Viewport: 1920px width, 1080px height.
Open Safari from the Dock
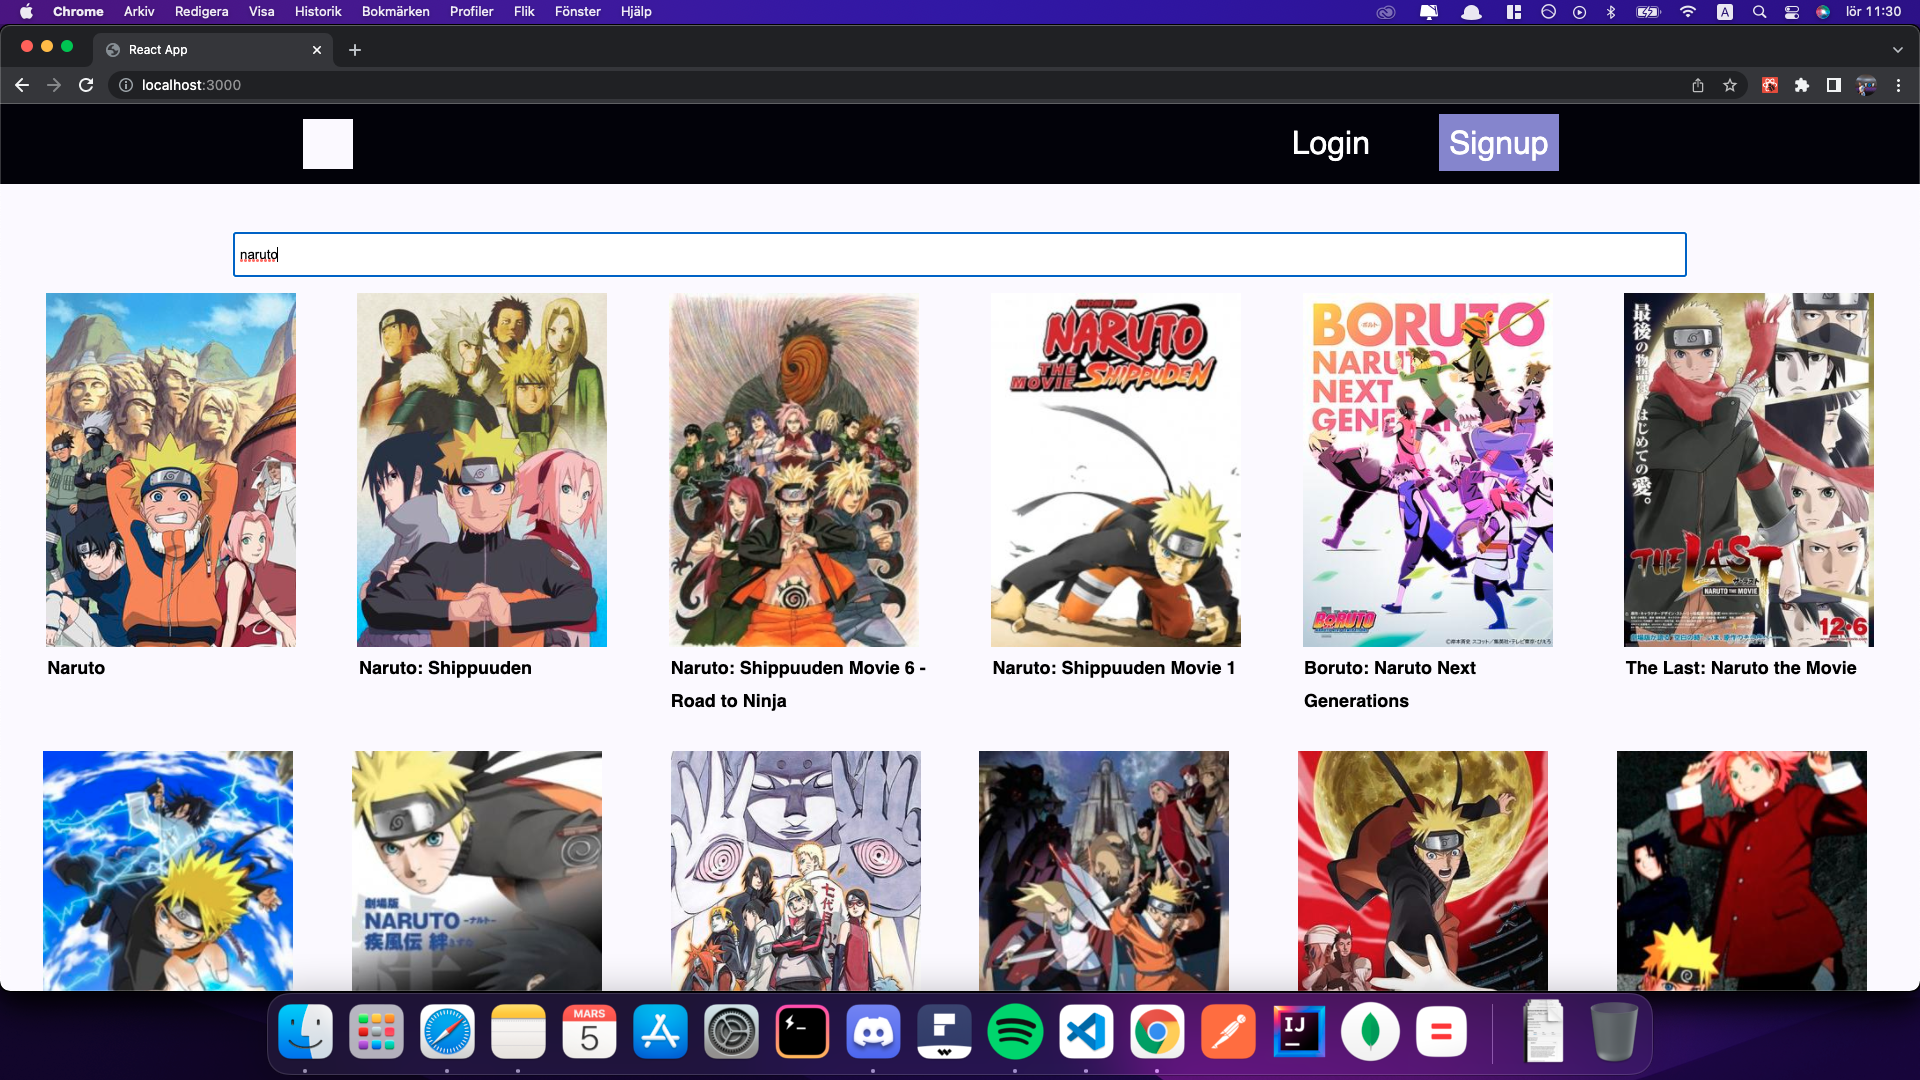[447, 1032]
